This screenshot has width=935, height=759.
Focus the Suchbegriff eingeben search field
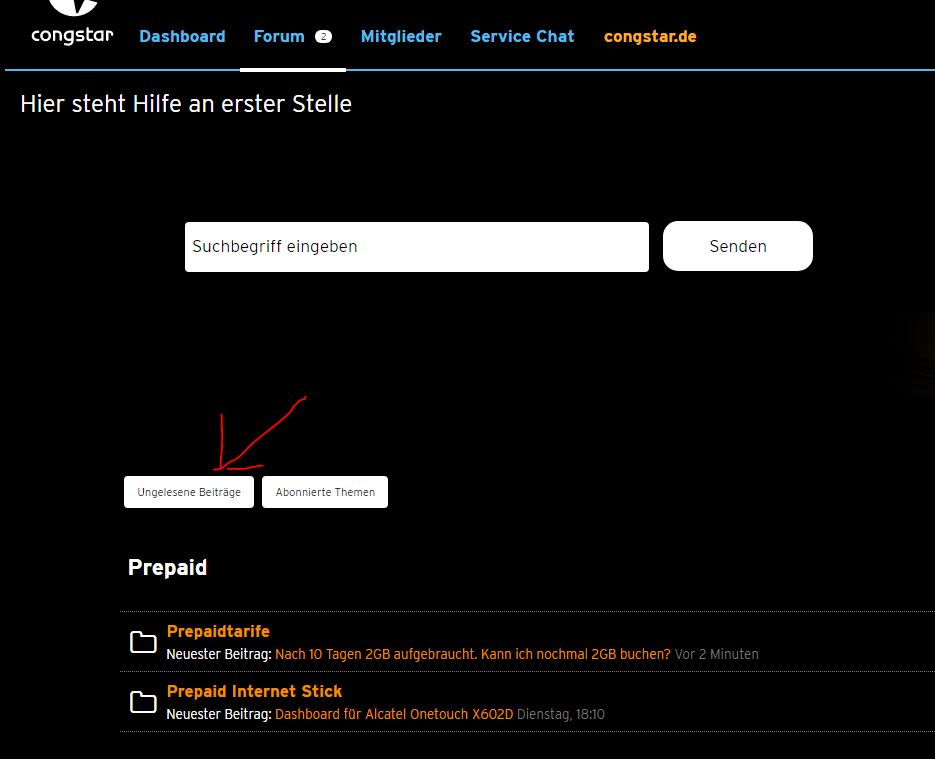[416, 247]
